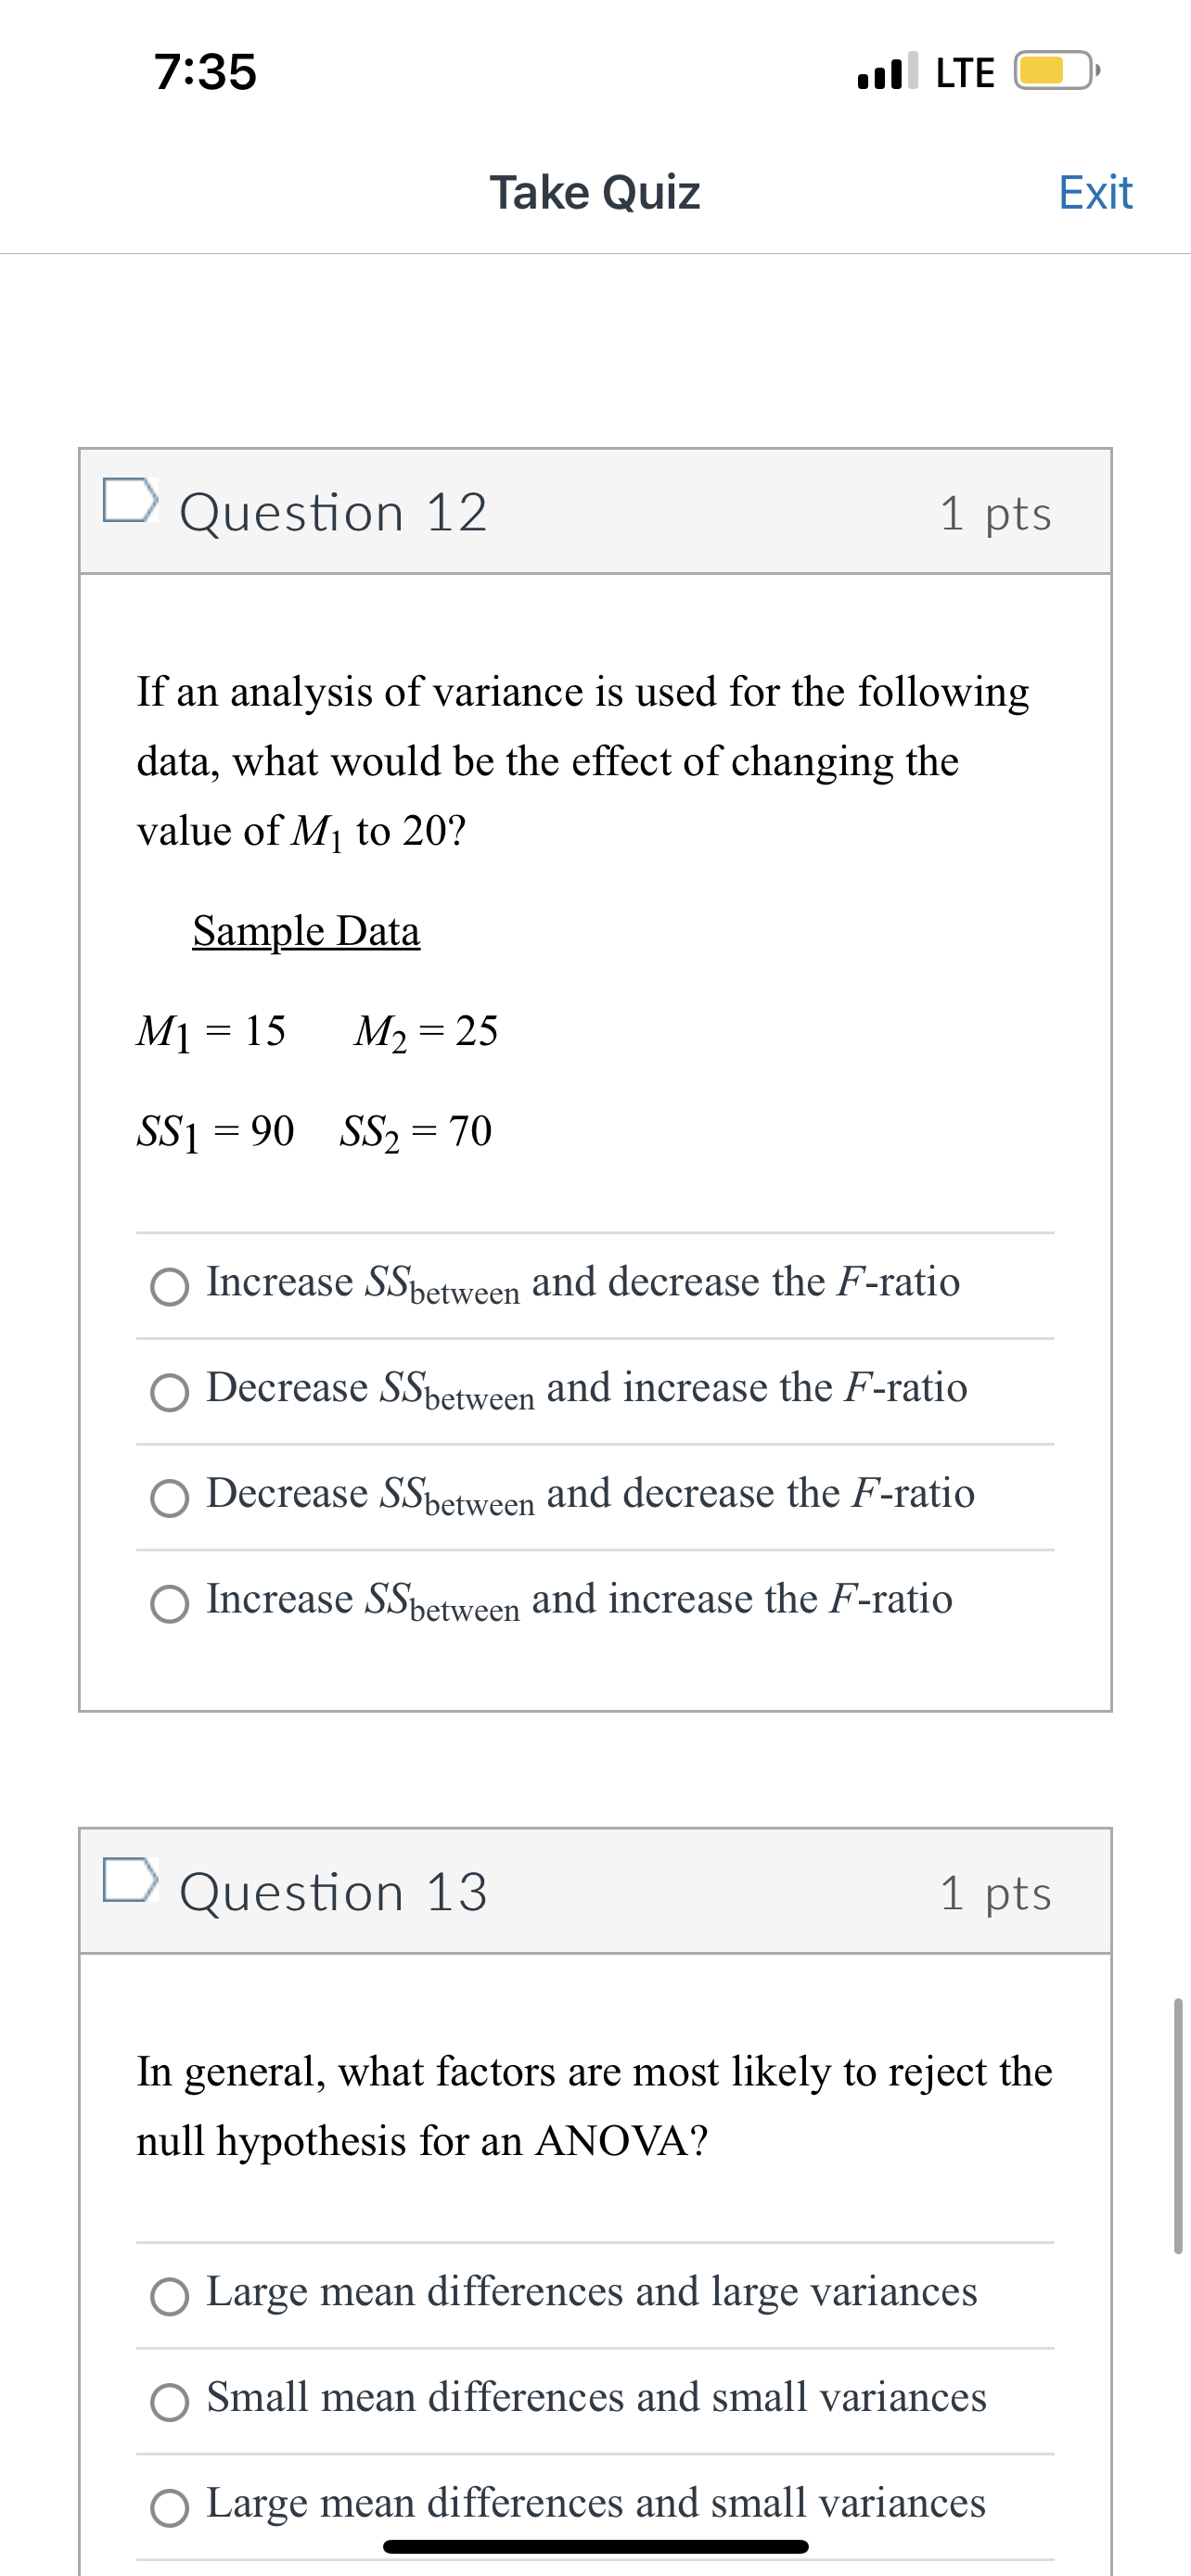Click the Take Quiz title
Viewport: 1191px width, 2576px height.
595,192
